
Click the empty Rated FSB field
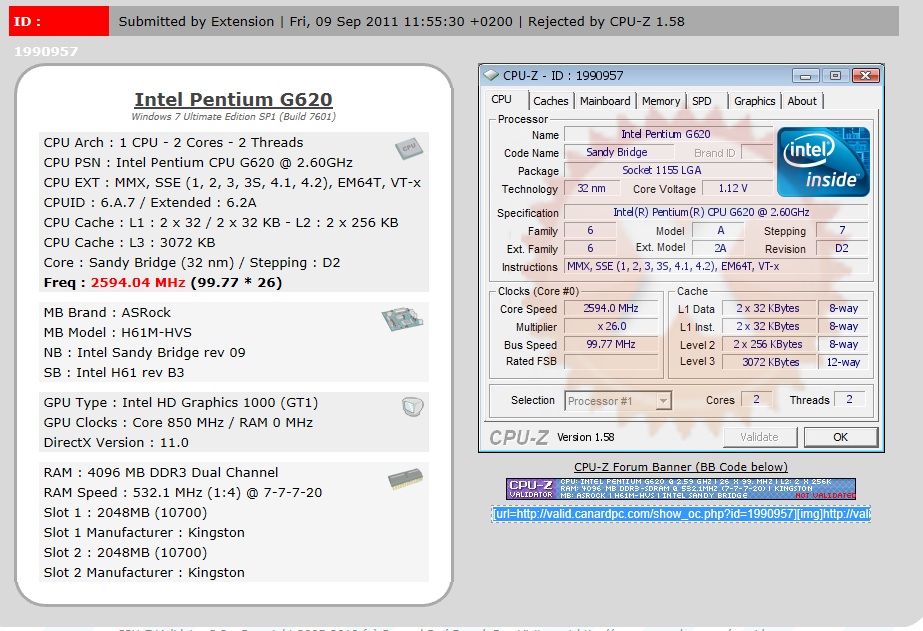click(611, 361)
